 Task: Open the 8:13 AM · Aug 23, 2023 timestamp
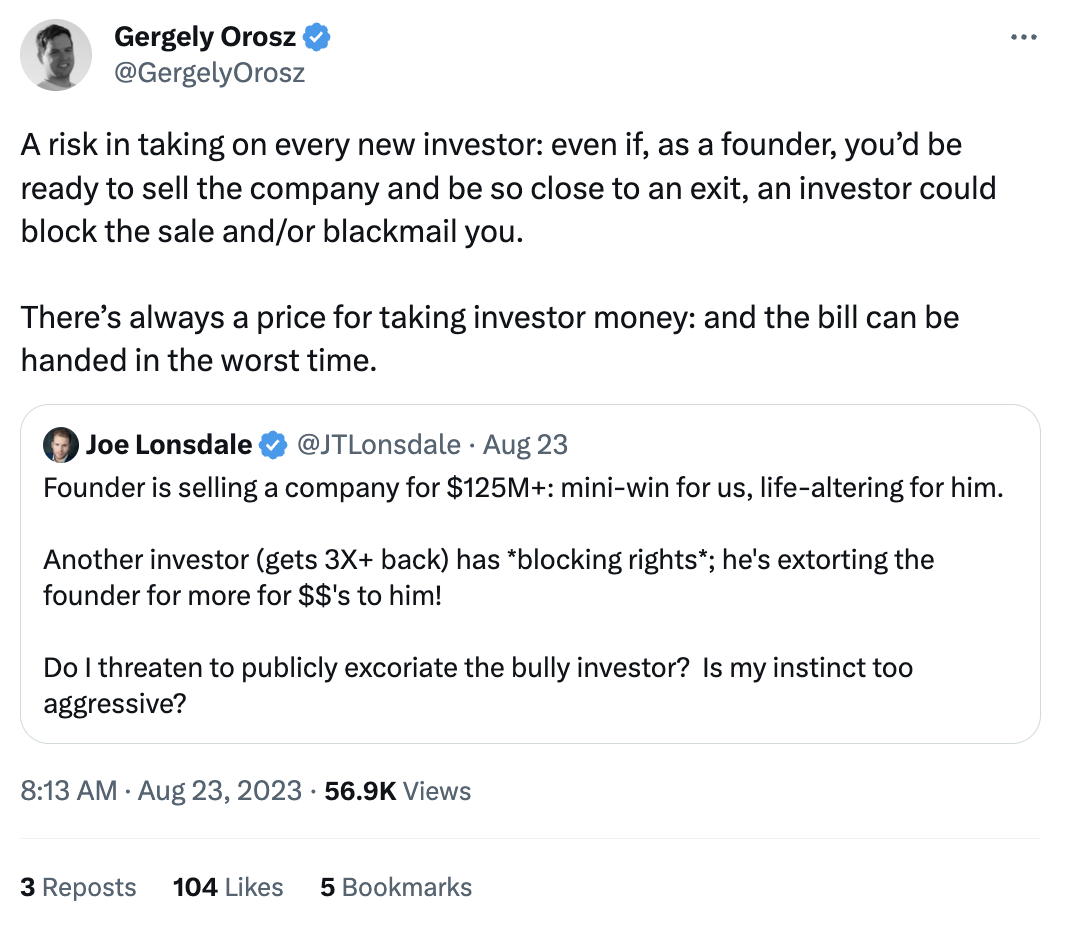tap(161, 791)
